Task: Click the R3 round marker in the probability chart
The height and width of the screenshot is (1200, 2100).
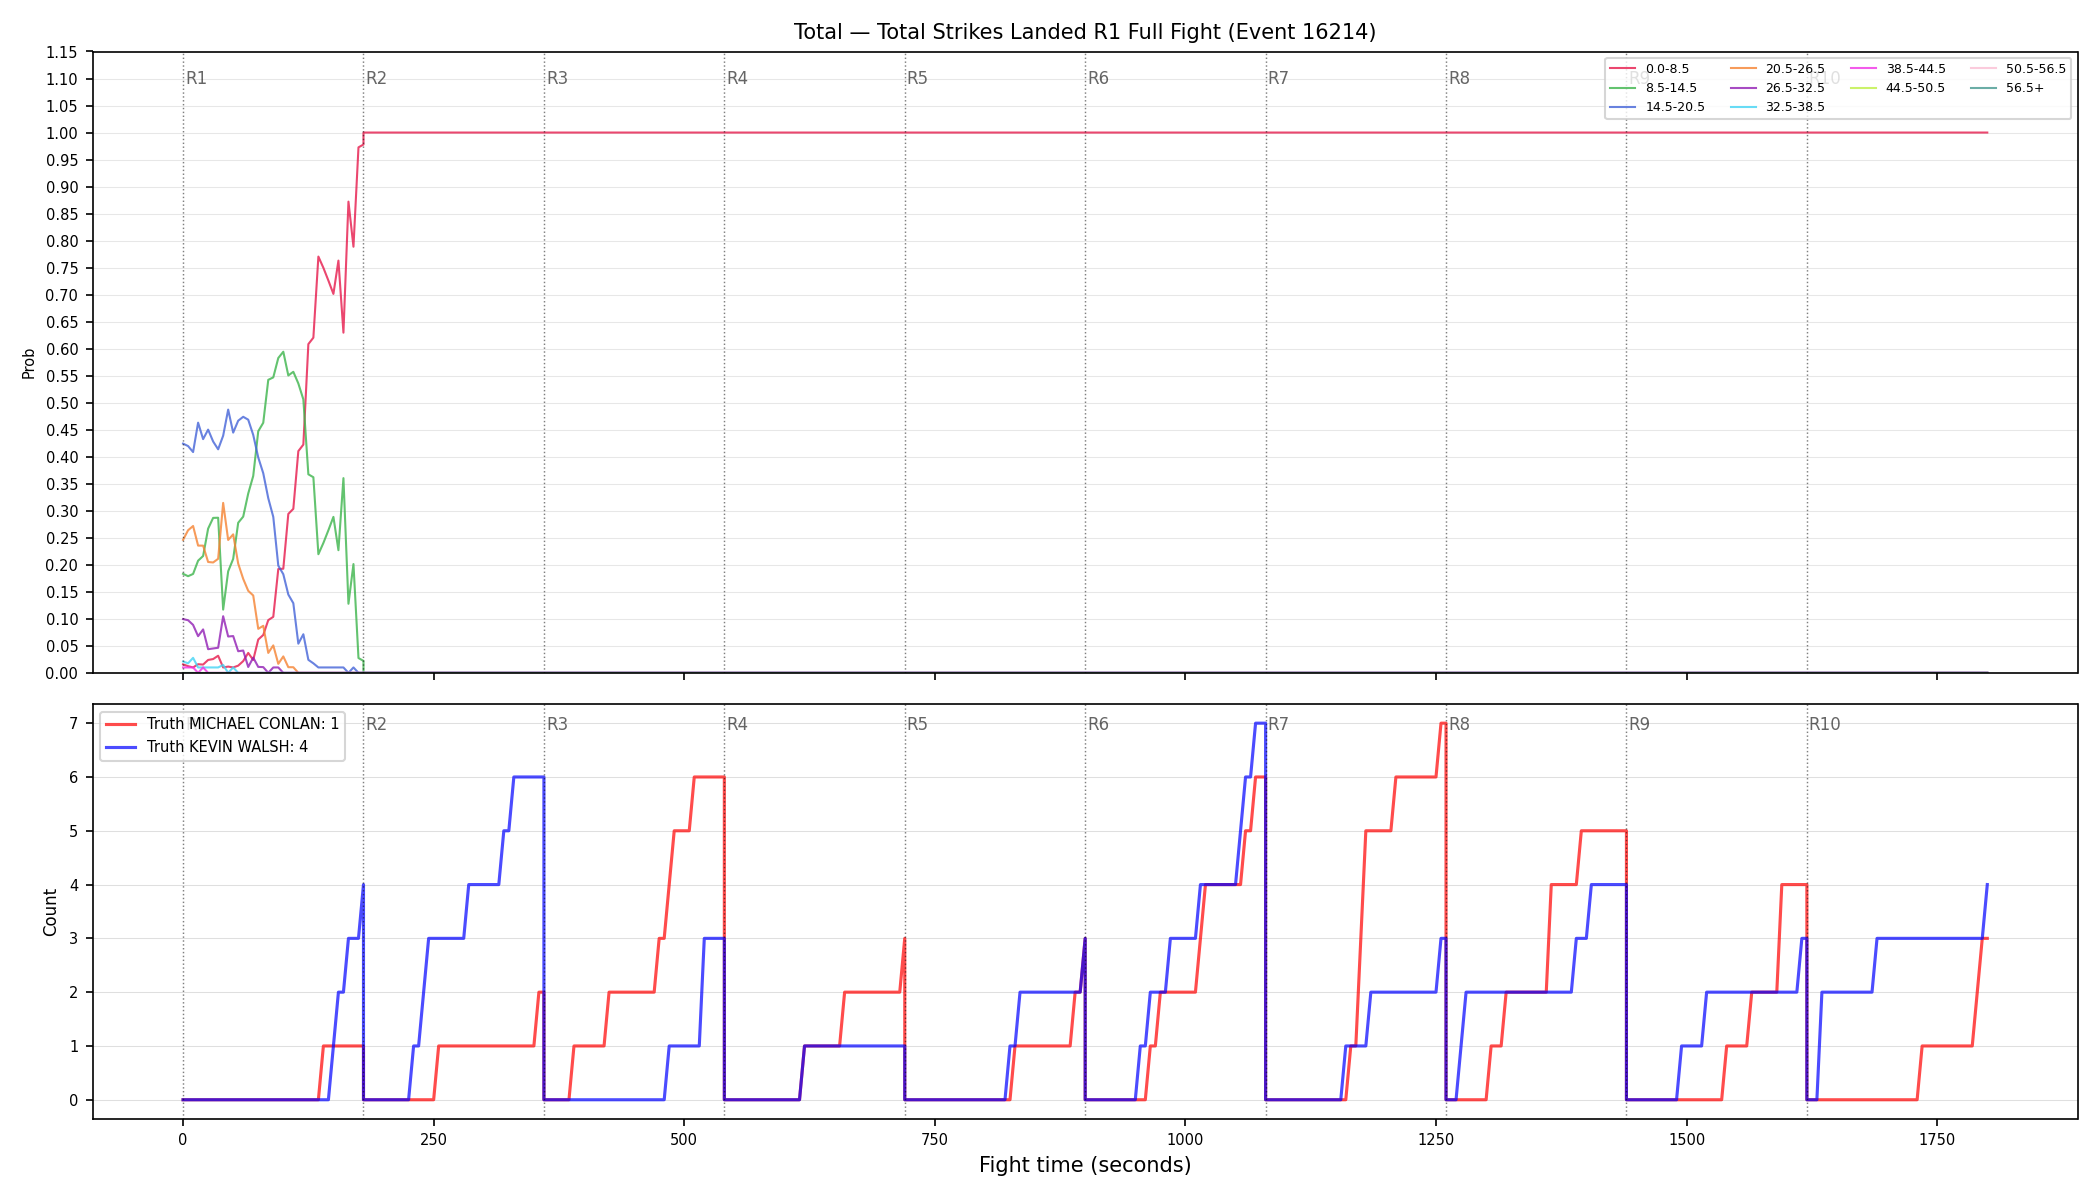Action: click(x=557, y=78)
